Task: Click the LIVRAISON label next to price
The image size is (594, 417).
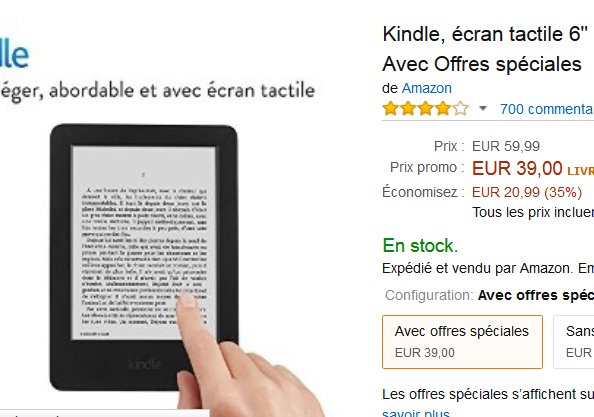Action: (580, 171)
